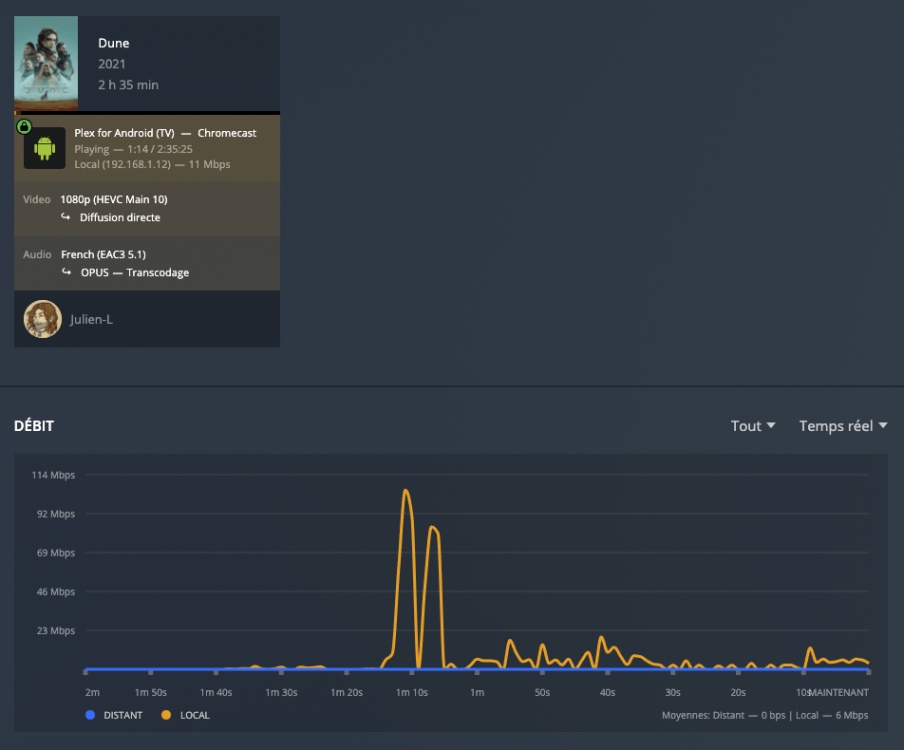Open the Tout filter dropdown
The image size is (904, 750).
coord(753,426)
